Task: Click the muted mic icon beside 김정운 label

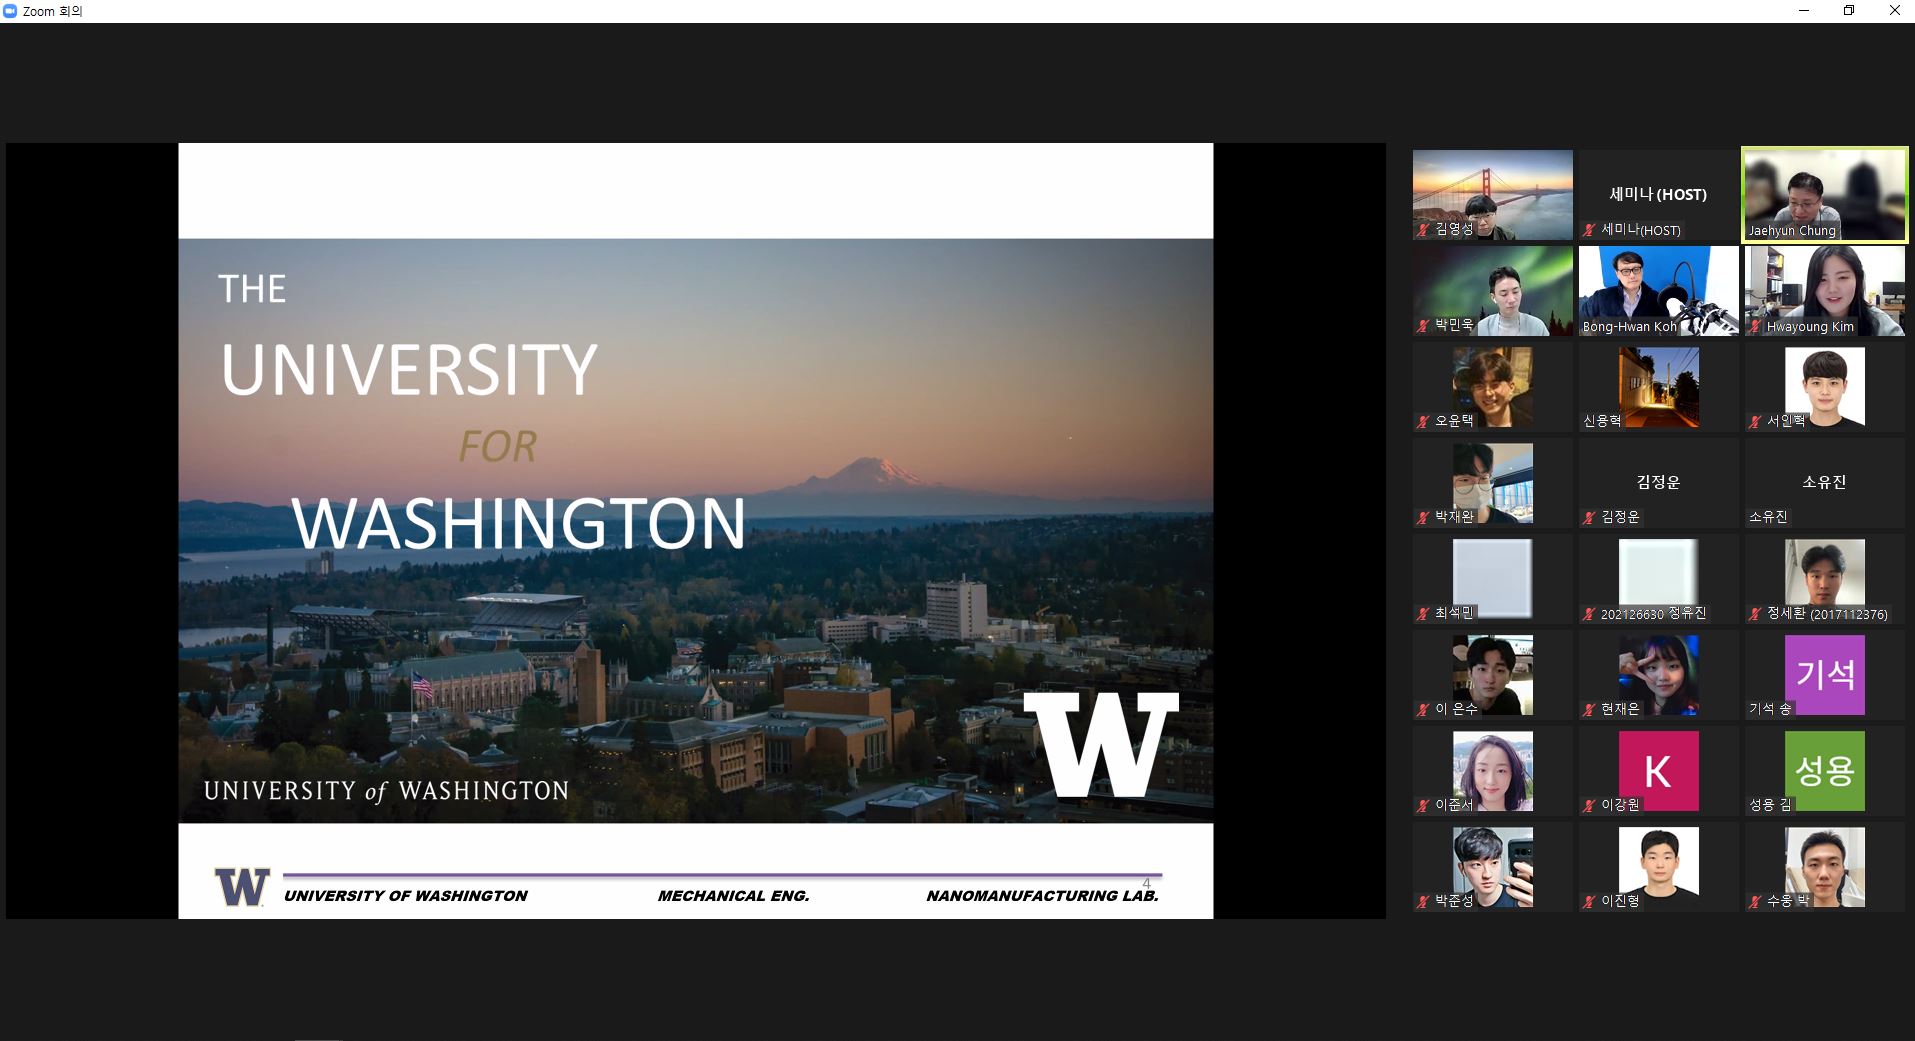Action: (1589, 518)
